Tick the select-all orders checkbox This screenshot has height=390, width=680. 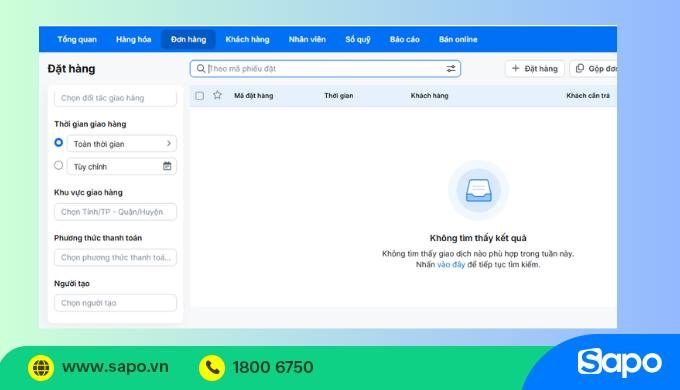[199, 95]
